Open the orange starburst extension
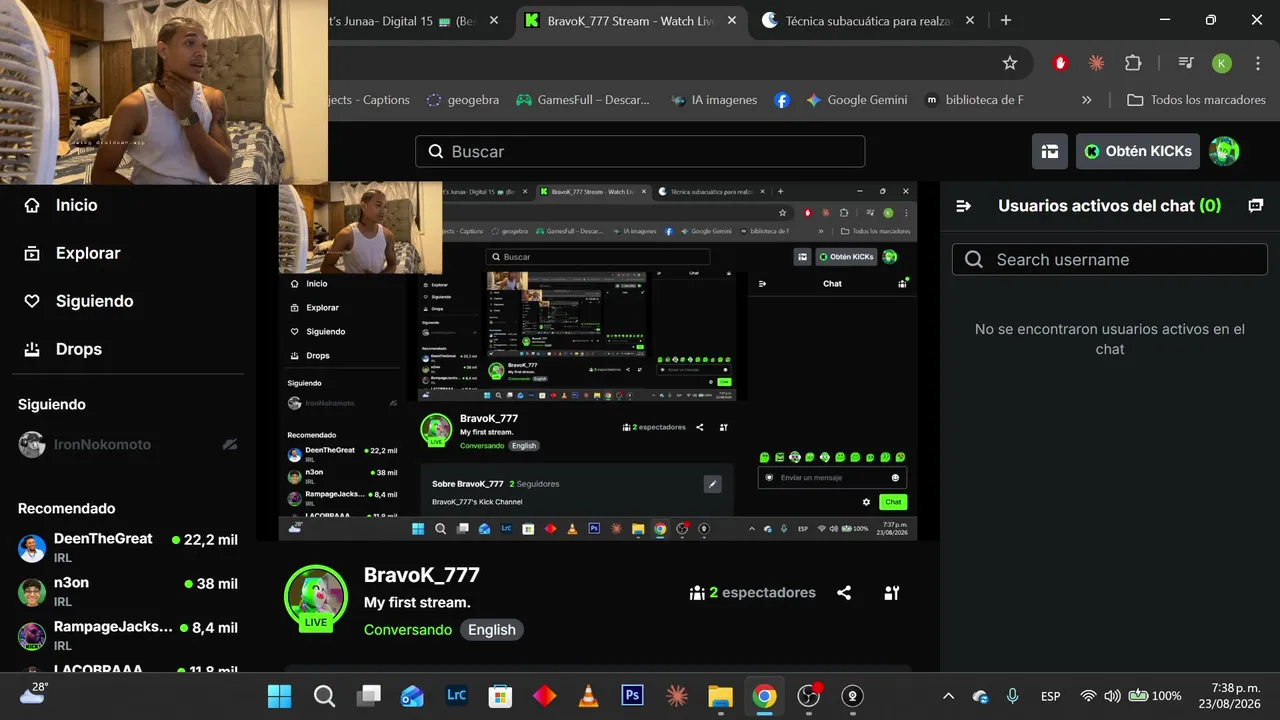1280x720 pixels. tap(1096, 63)
